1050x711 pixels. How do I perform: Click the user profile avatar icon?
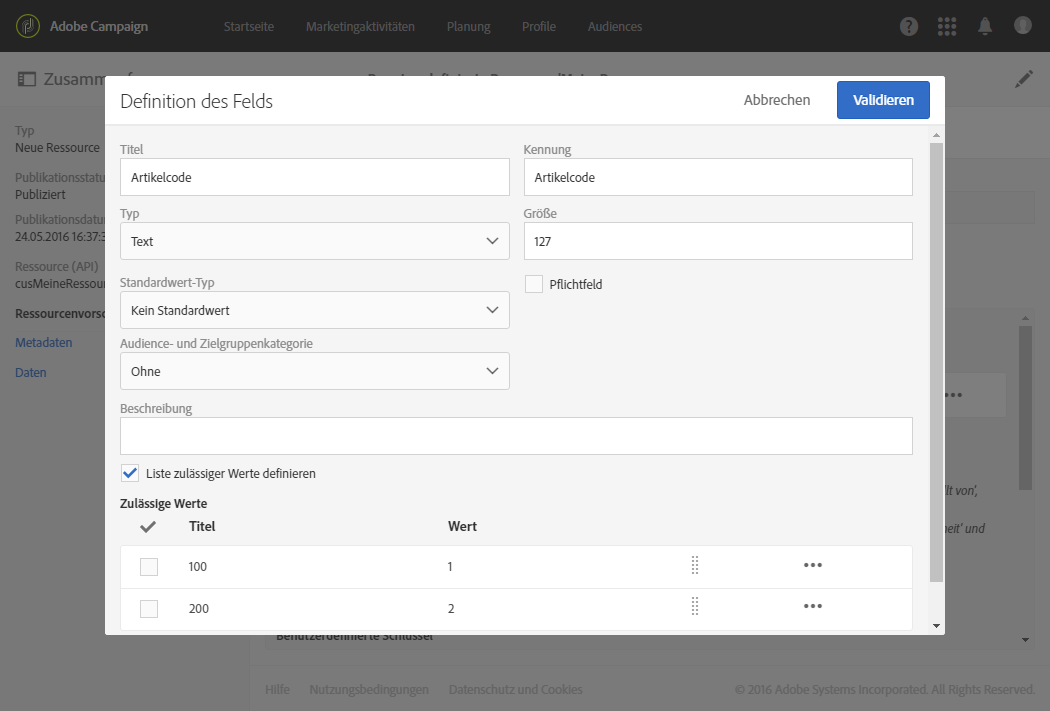tap(1022, 26)
